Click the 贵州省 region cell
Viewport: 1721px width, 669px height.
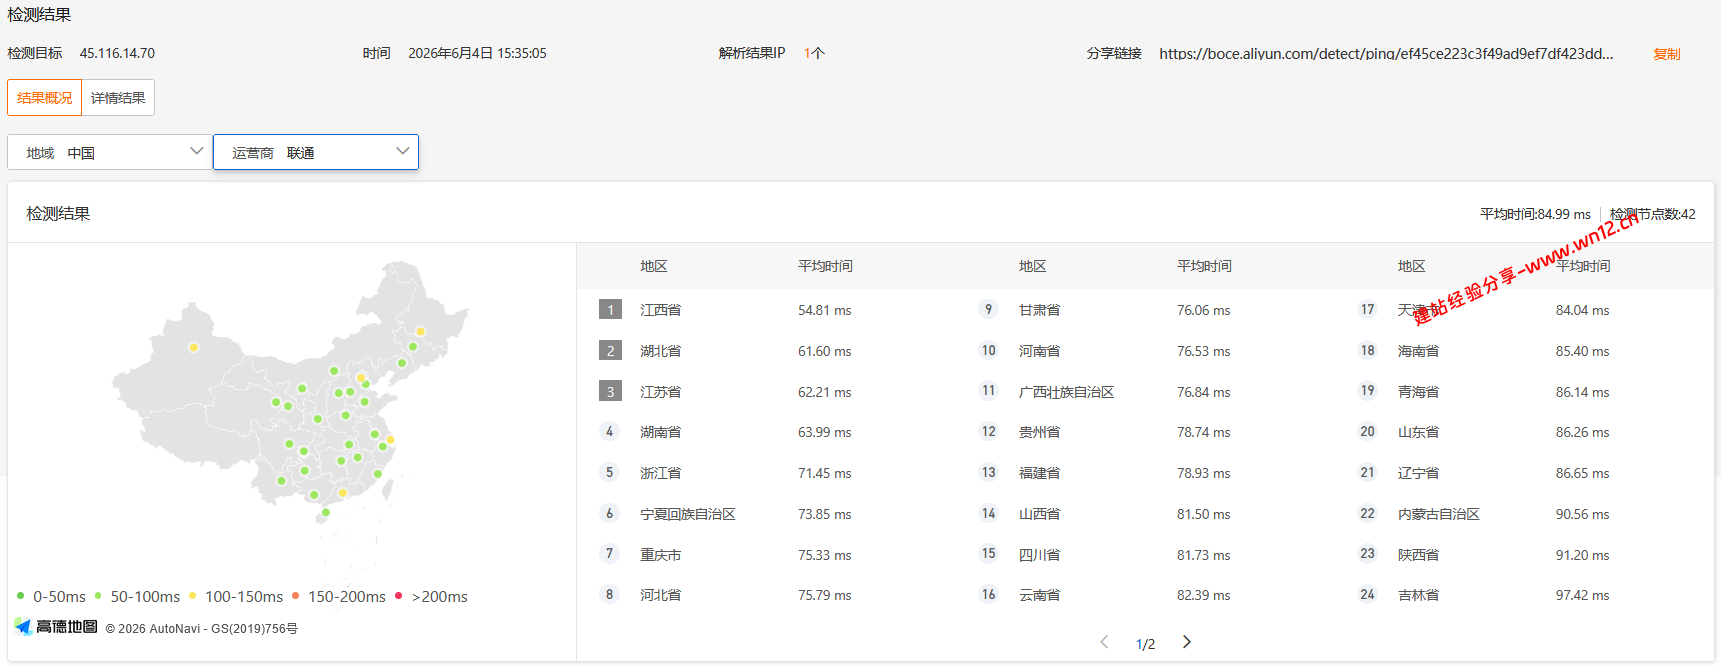[x=1040, y=433]
